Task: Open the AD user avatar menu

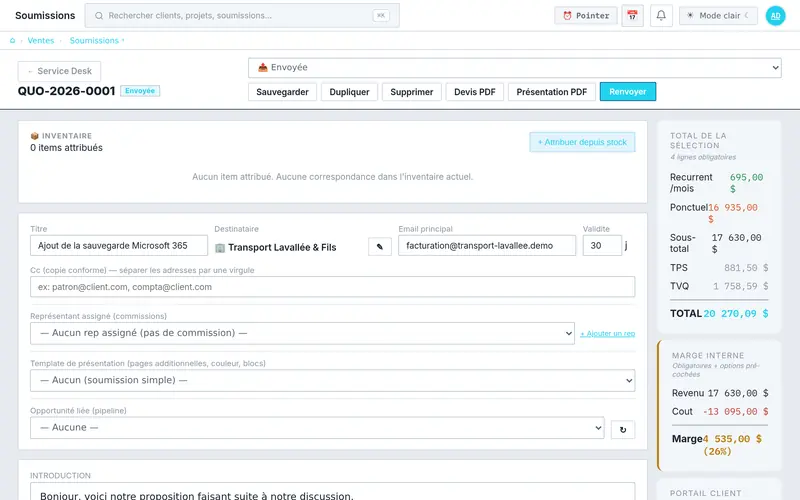Action: [x=775, y=16]
